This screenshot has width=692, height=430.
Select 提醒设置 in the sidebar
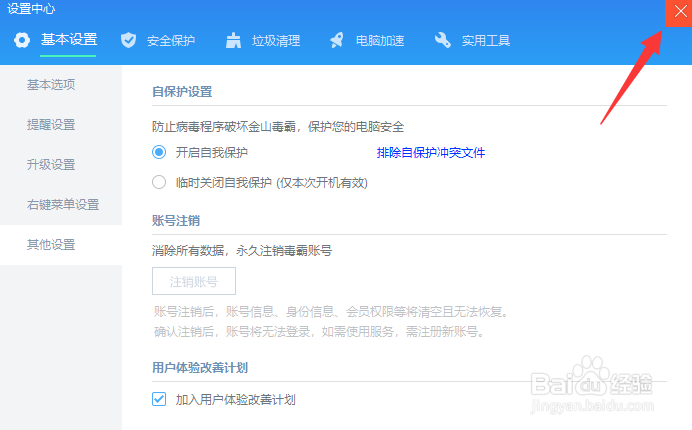click(x=61, y=124)
